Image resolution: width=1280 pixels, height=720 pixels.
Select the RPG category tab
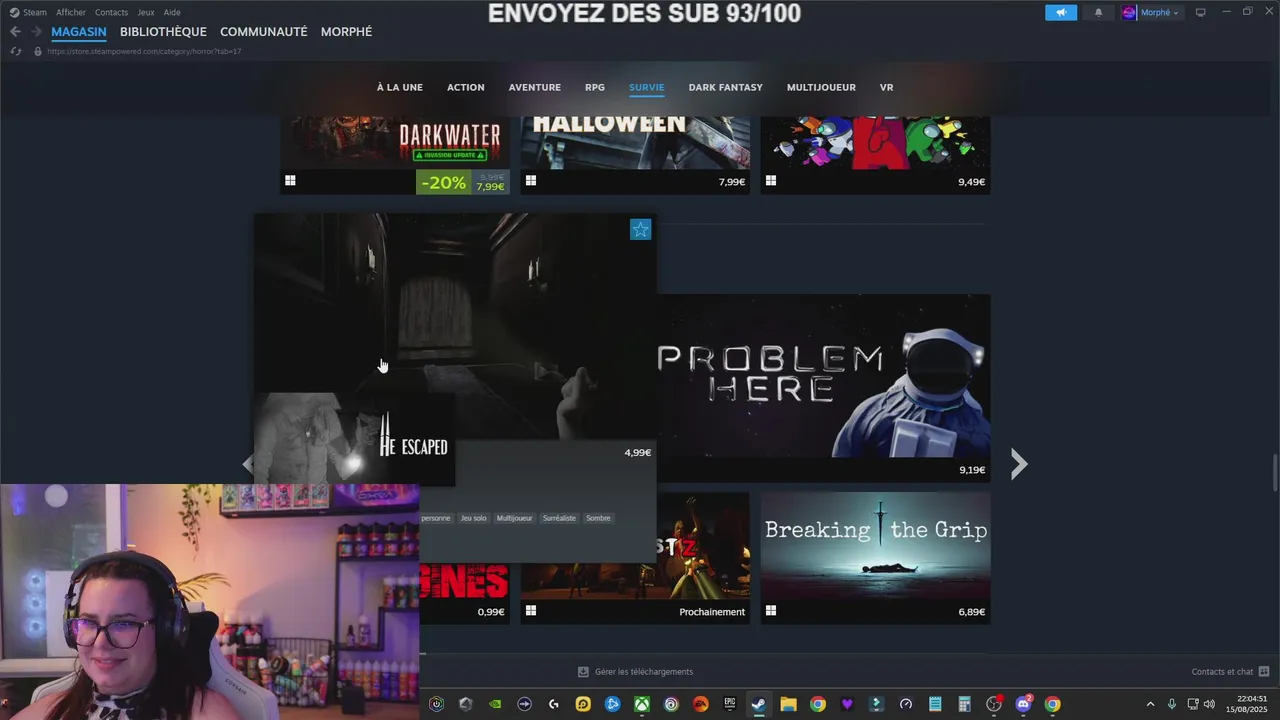coord(595,87)
